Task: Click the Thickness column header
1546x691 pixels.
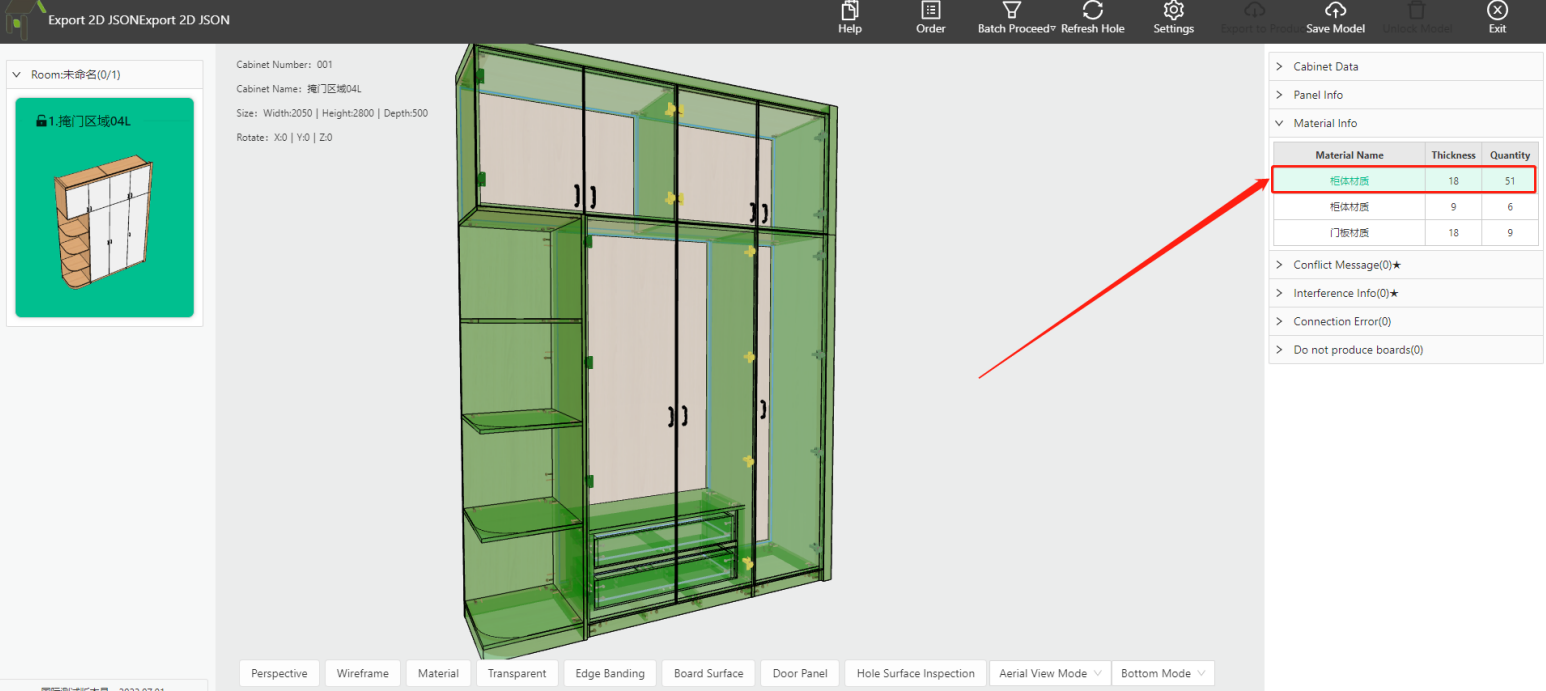Action: click(1453, 155)
